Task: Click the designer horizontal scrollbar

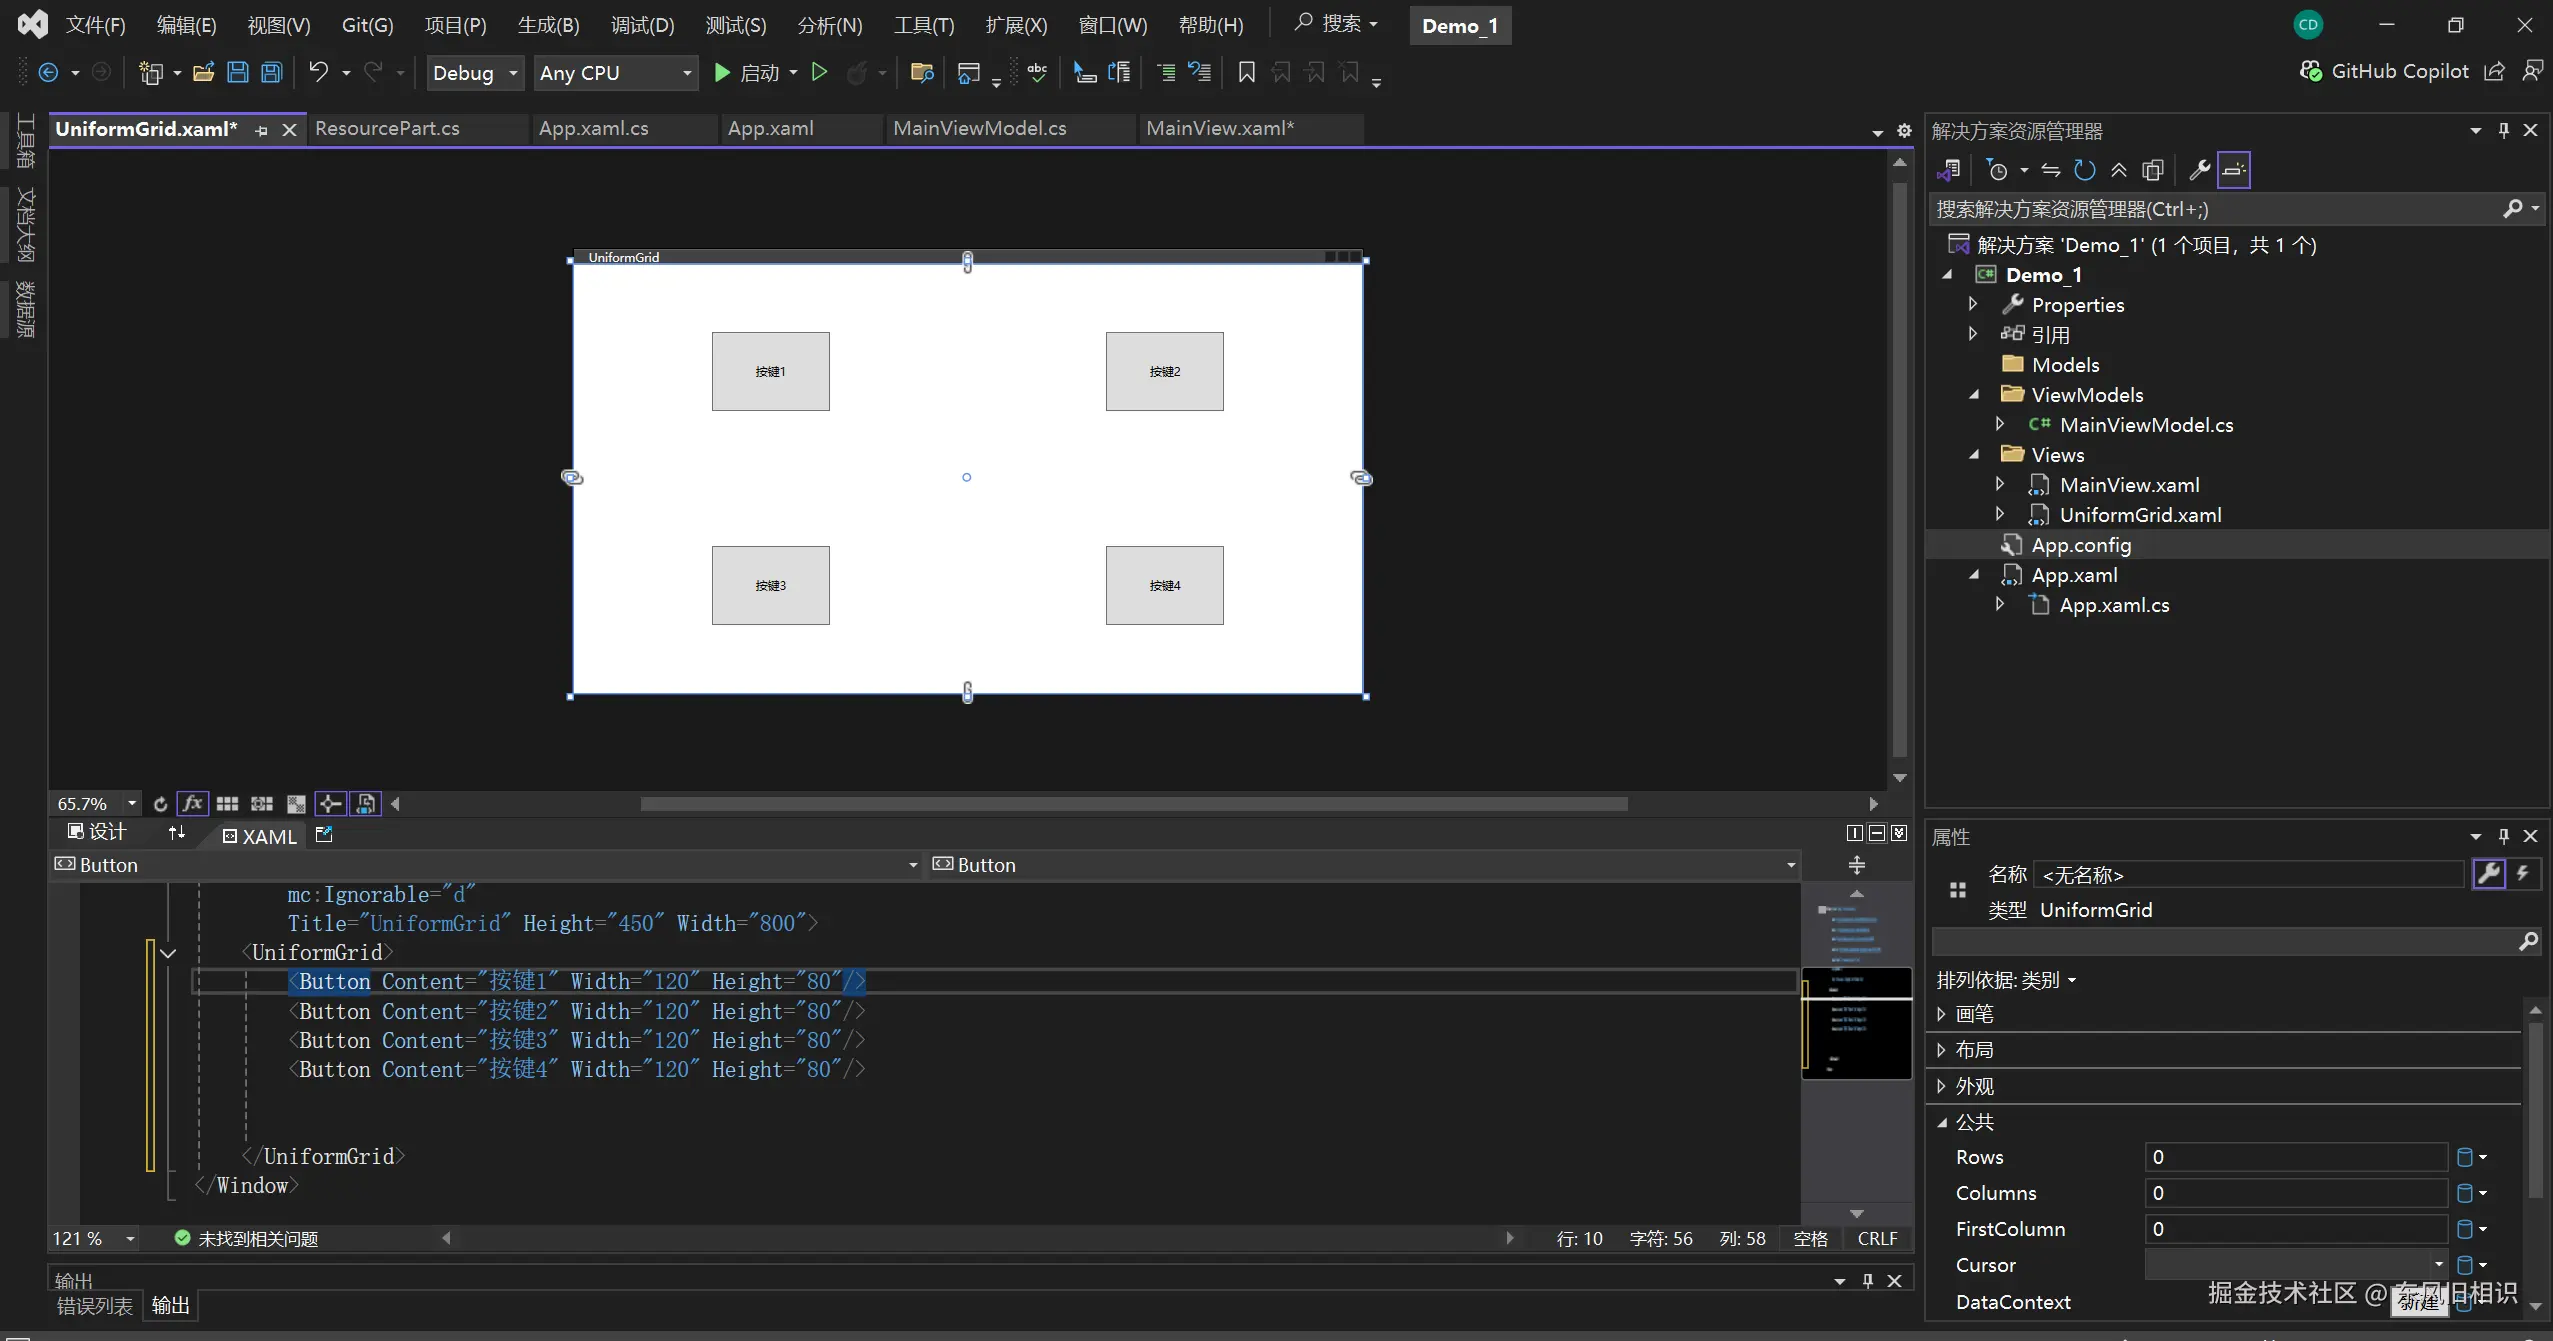Action: point(1133,804)
